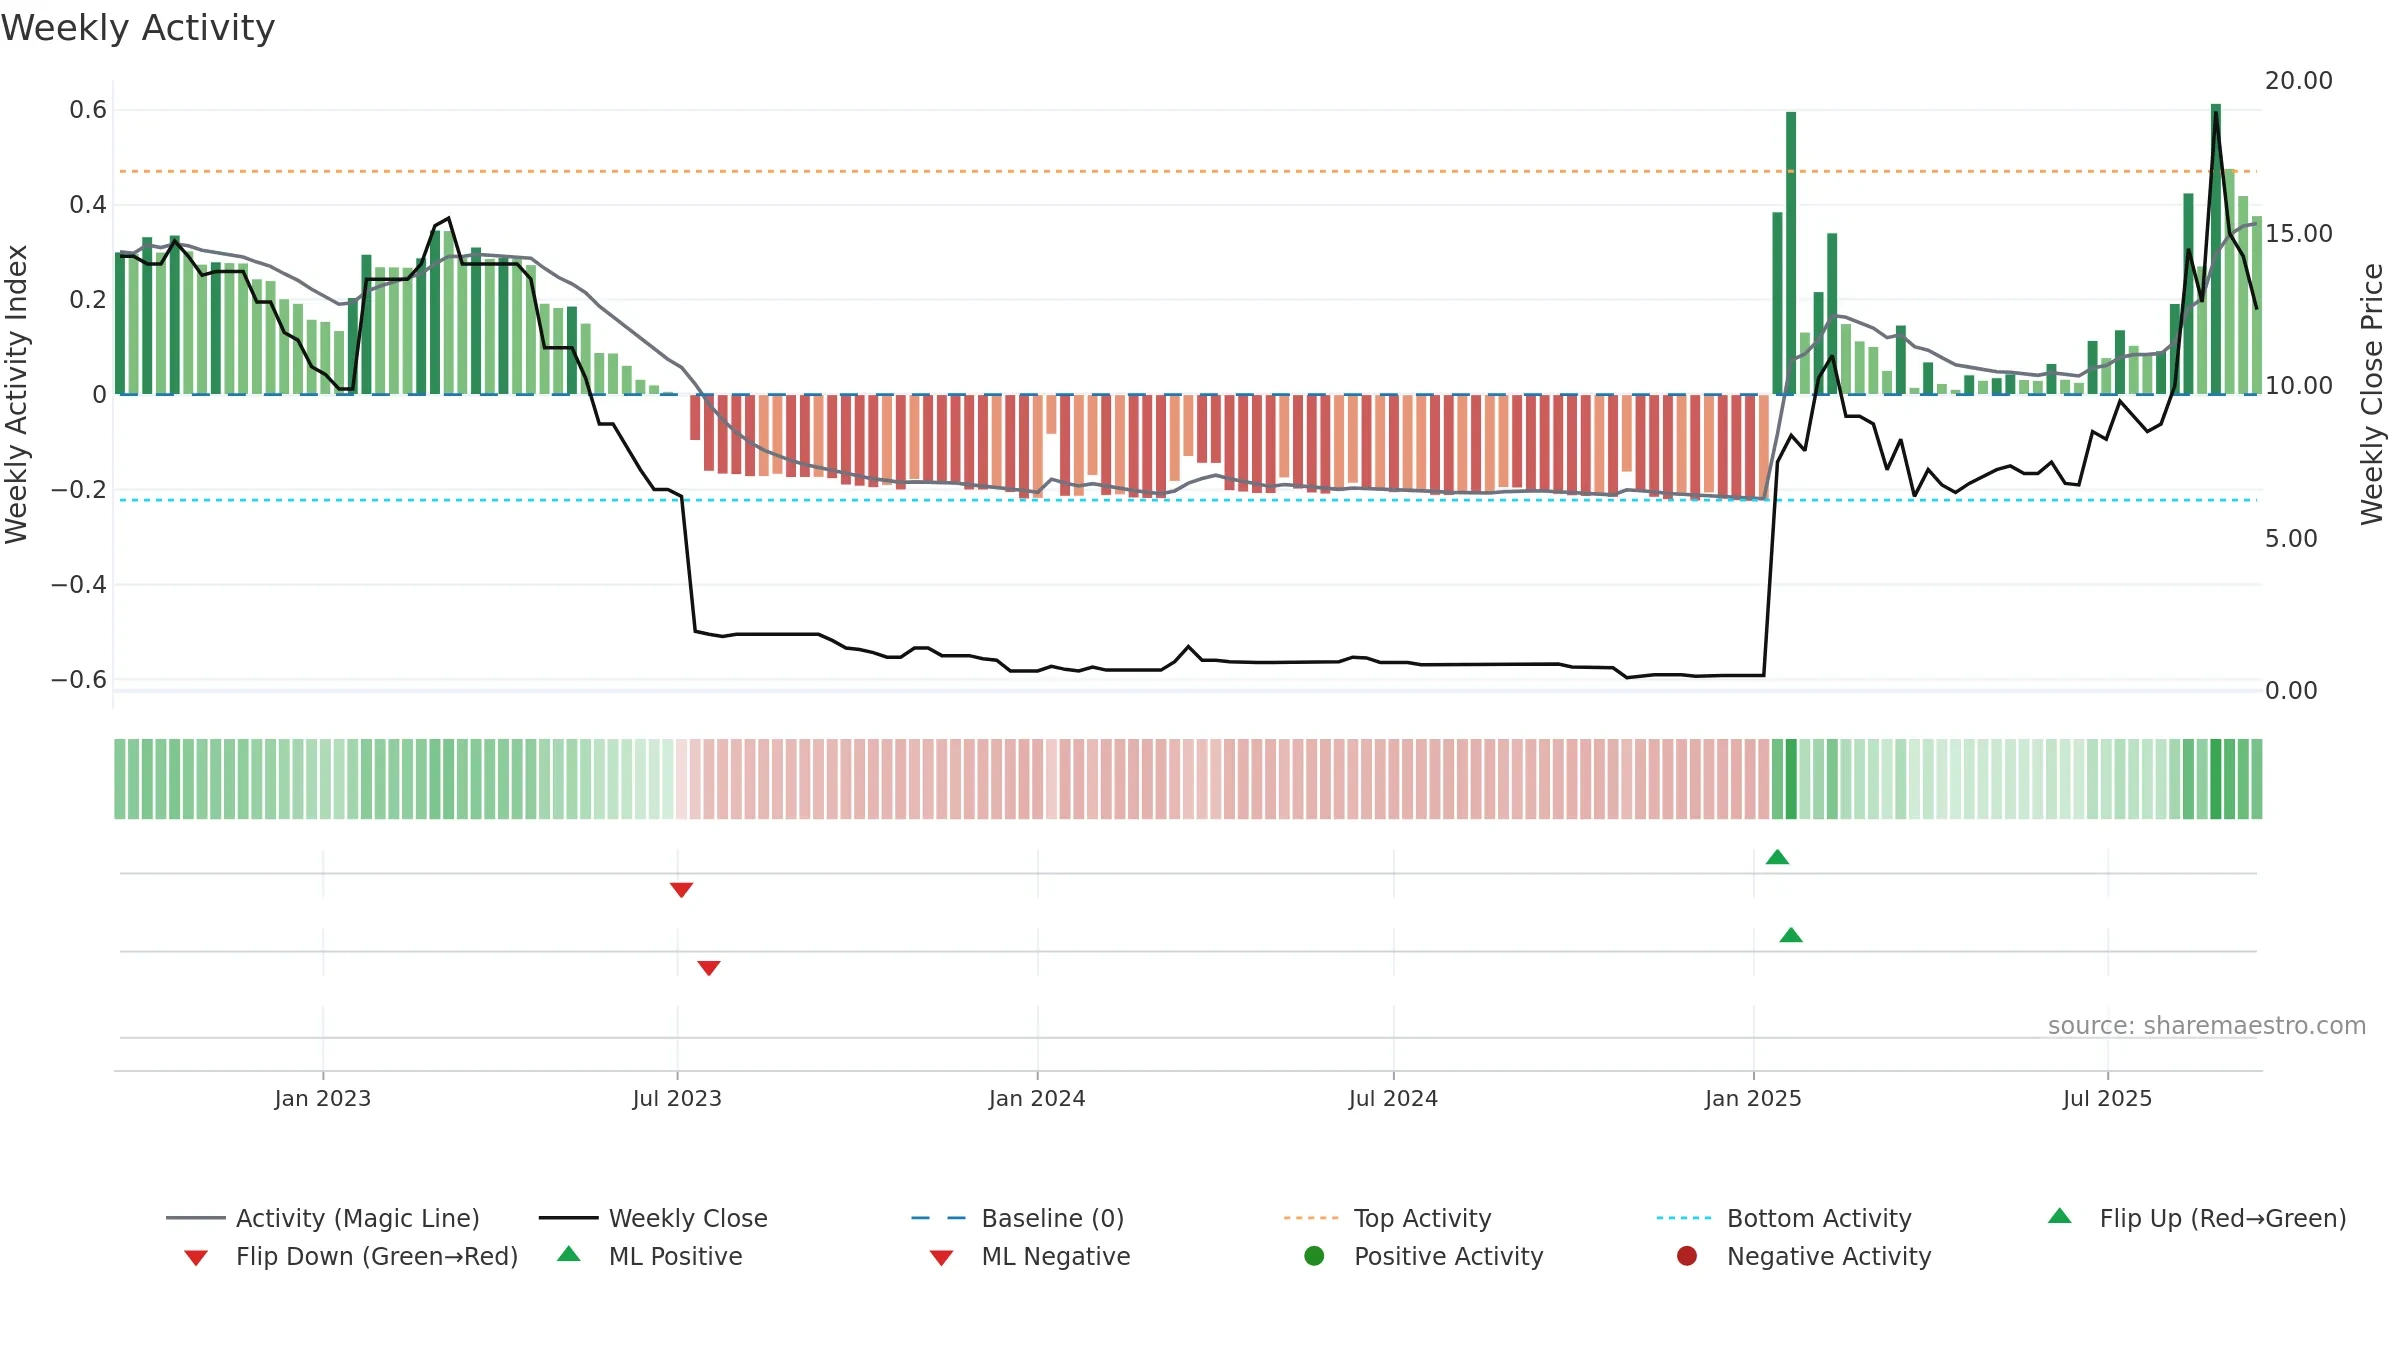This screenshot has width=2400, height=1350.
Task: Toggle the Baseline (0) legend entry
Action: coord(1018,1218)
